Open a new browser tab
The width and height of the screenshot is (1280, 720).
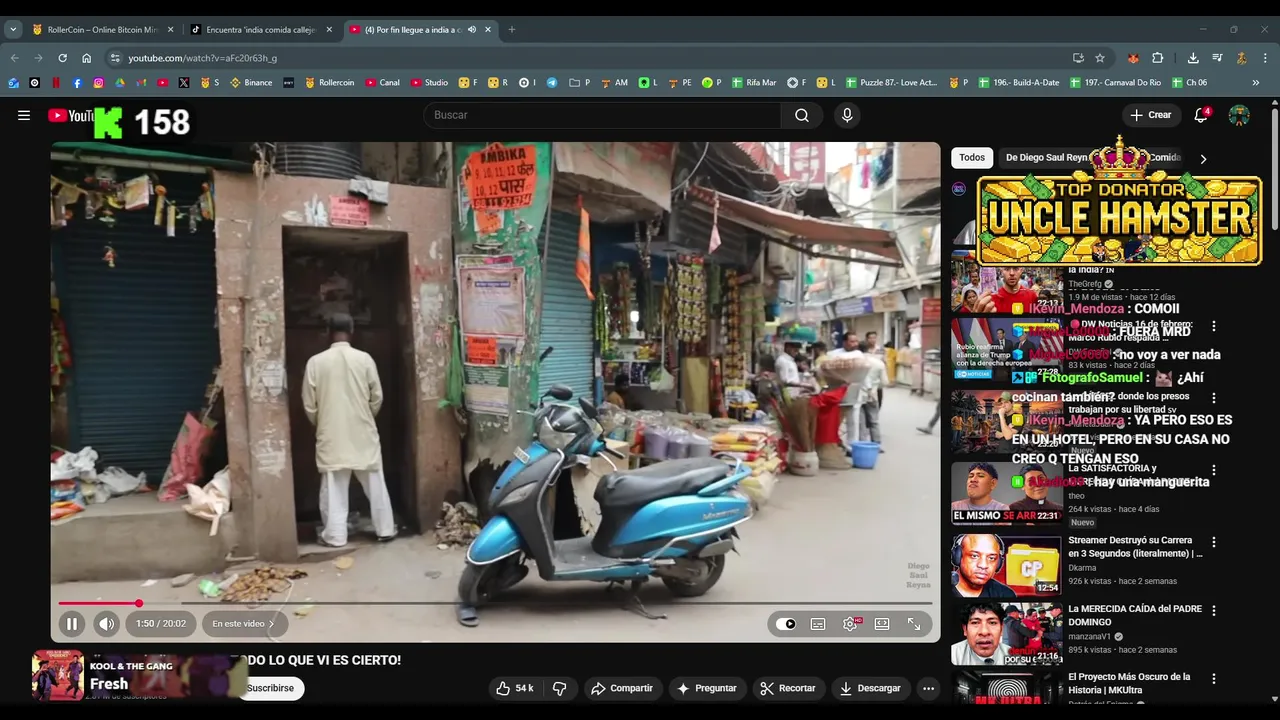point(511,30)
